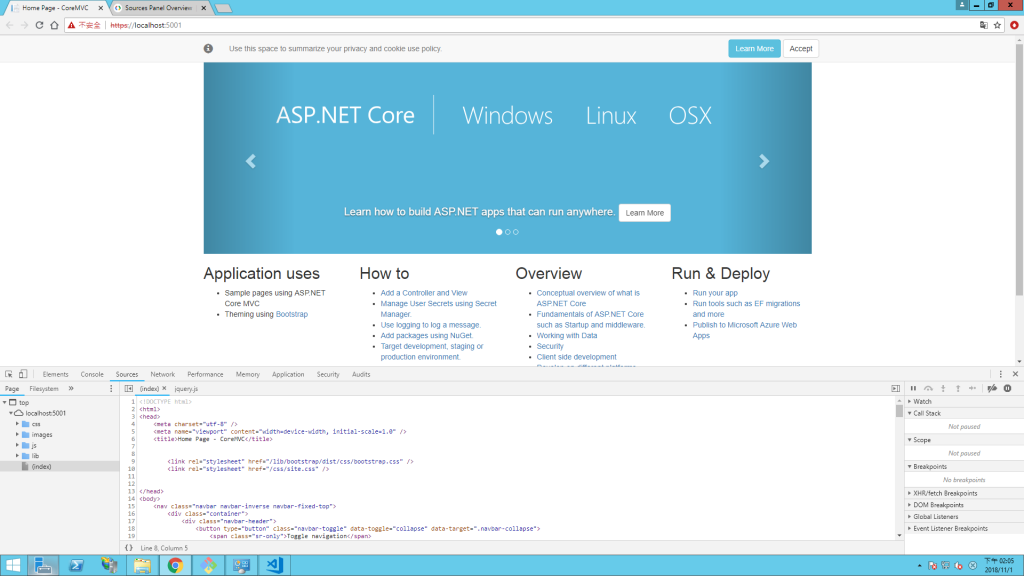The width and height of the screenshot is (1024, 576).
Task: Bookmark this page with the star icon
Action: tap(997, 25)
